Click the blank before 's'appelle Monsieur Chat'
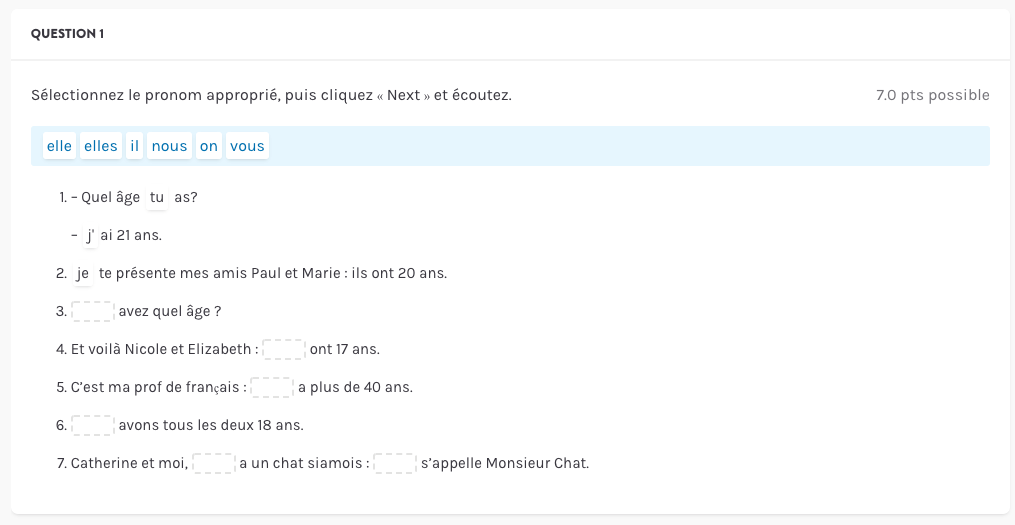 pos(395,463)
